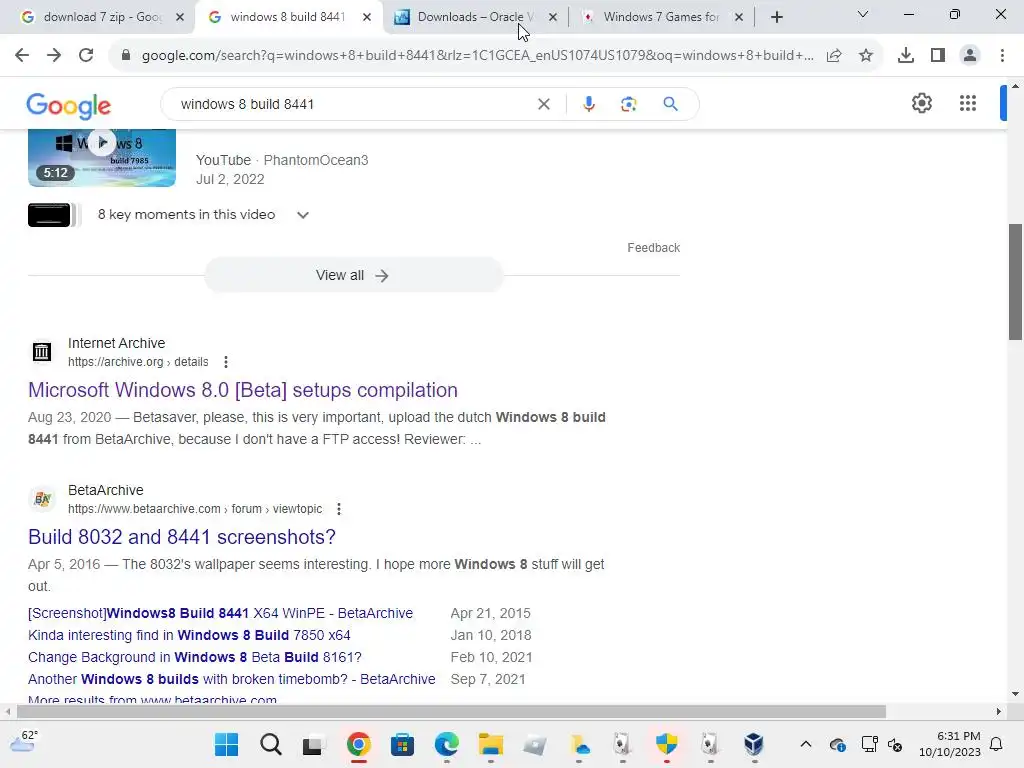Close the Windows 7 Games tab
Screen dimensions: 1024x768
739,17
